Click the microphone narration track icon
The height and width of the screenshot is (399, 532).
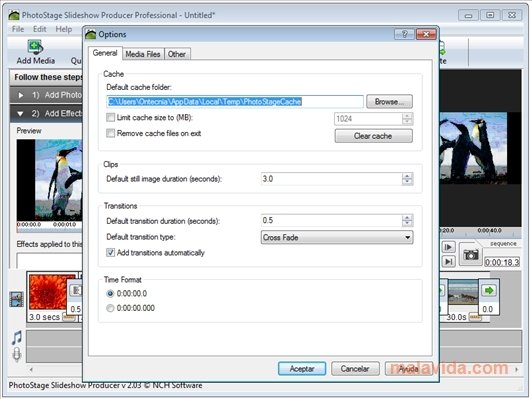coord(17,354)
